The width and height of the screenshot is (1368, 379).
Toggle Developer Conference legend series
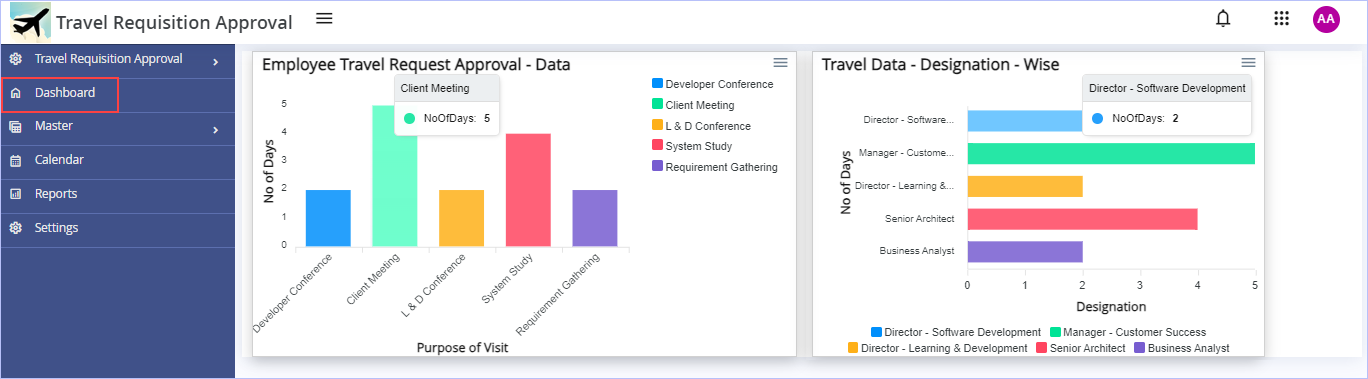coord(712,84)
